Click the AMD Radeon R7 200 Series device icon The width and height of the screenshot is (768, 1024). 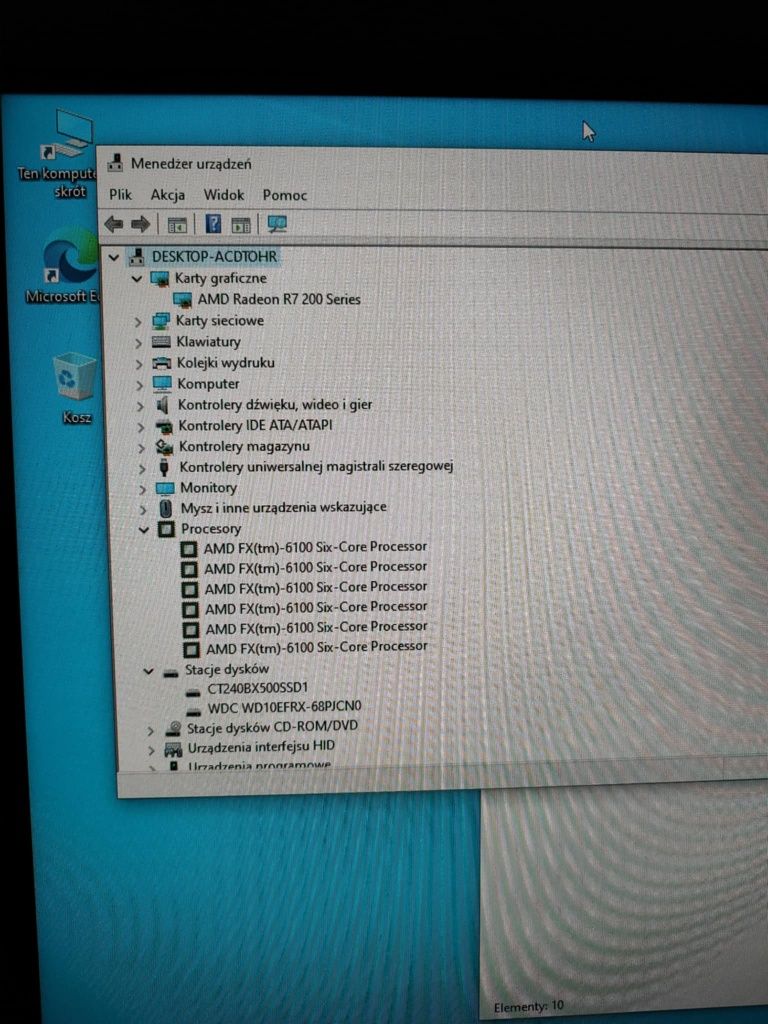click(x=183, y=300)
